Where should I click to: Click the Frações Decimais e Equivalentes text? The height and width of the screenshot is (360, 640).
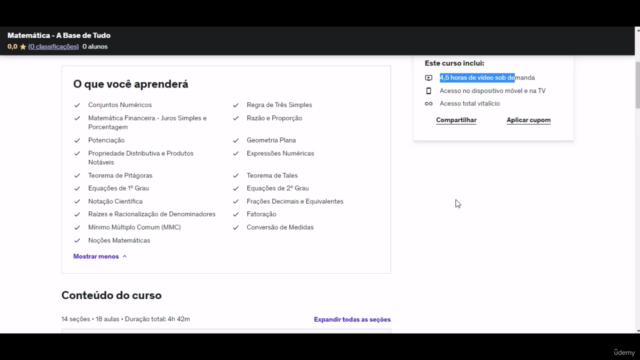click(x=295, y=201)
